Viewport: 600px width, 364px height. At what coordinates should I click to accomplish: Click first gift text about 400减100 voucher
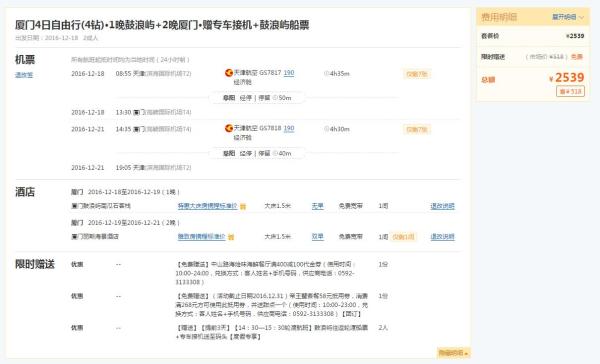click(x=266, y=273)
